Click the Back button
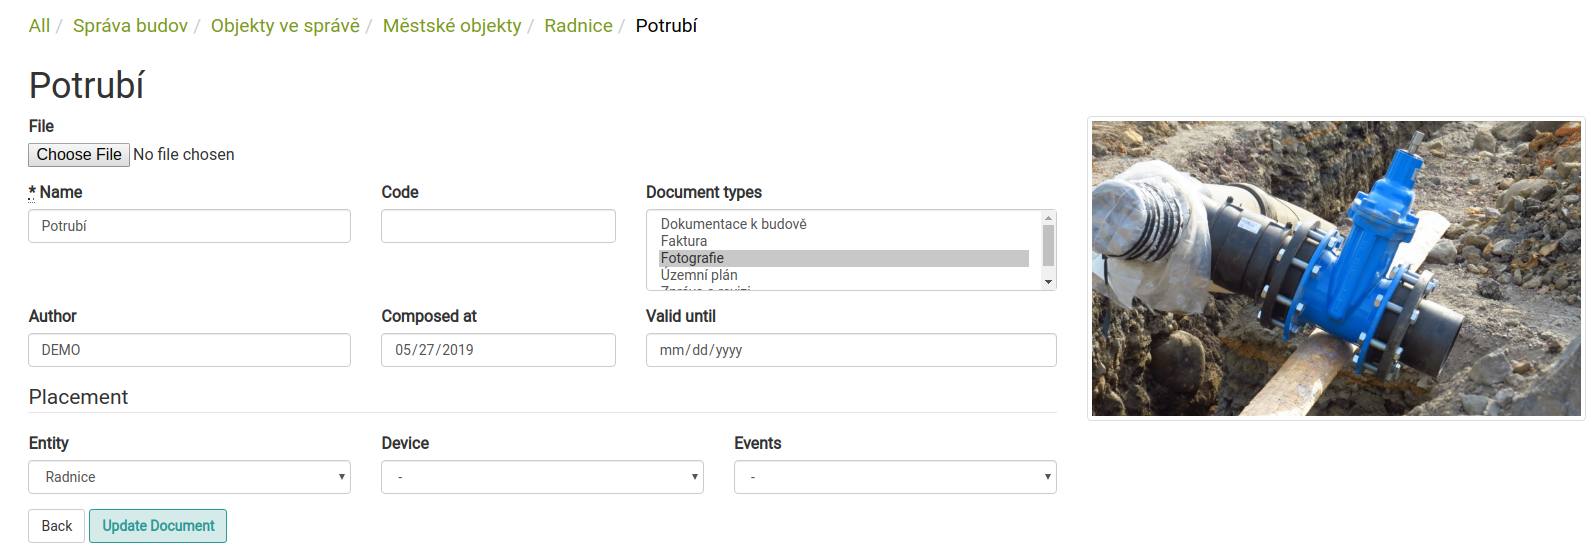1588x560 pixels. [57, 526]
